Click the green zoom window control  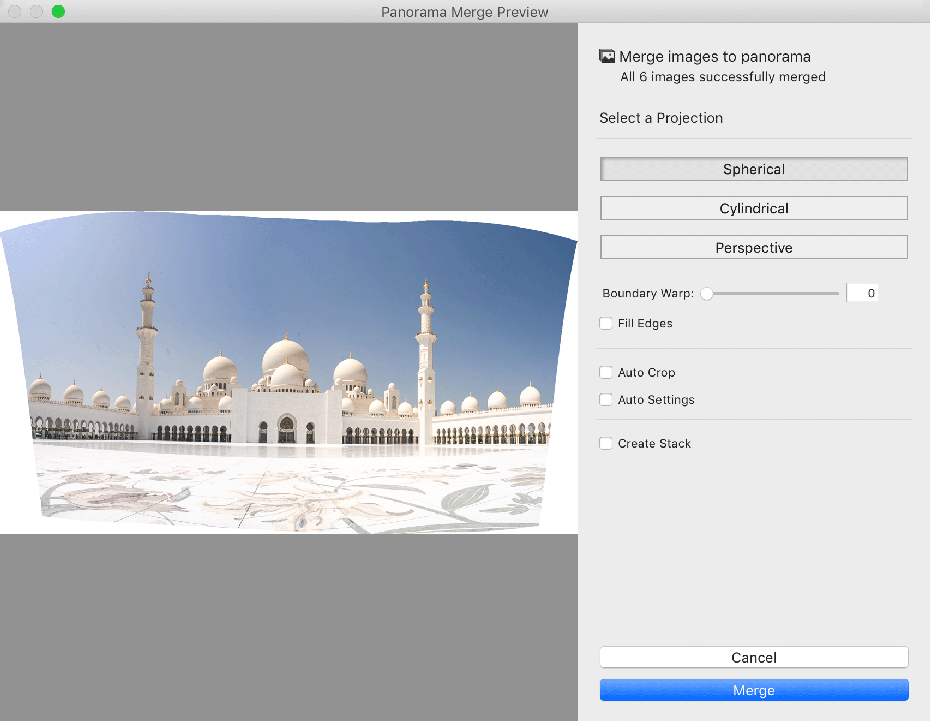coord(58,11)
